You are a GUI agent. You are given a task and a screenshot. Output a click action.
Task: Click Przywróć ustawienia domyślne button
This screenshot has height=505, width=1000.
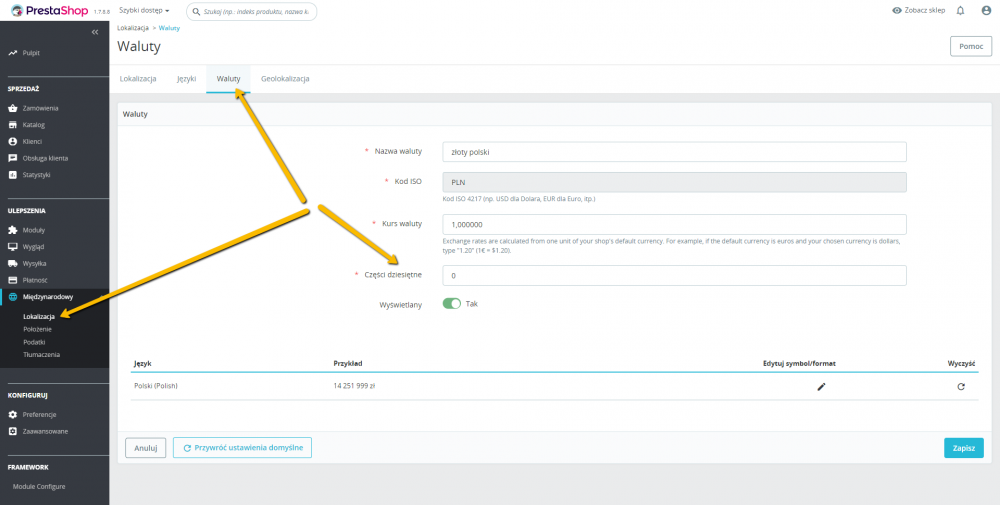(242, 448)
